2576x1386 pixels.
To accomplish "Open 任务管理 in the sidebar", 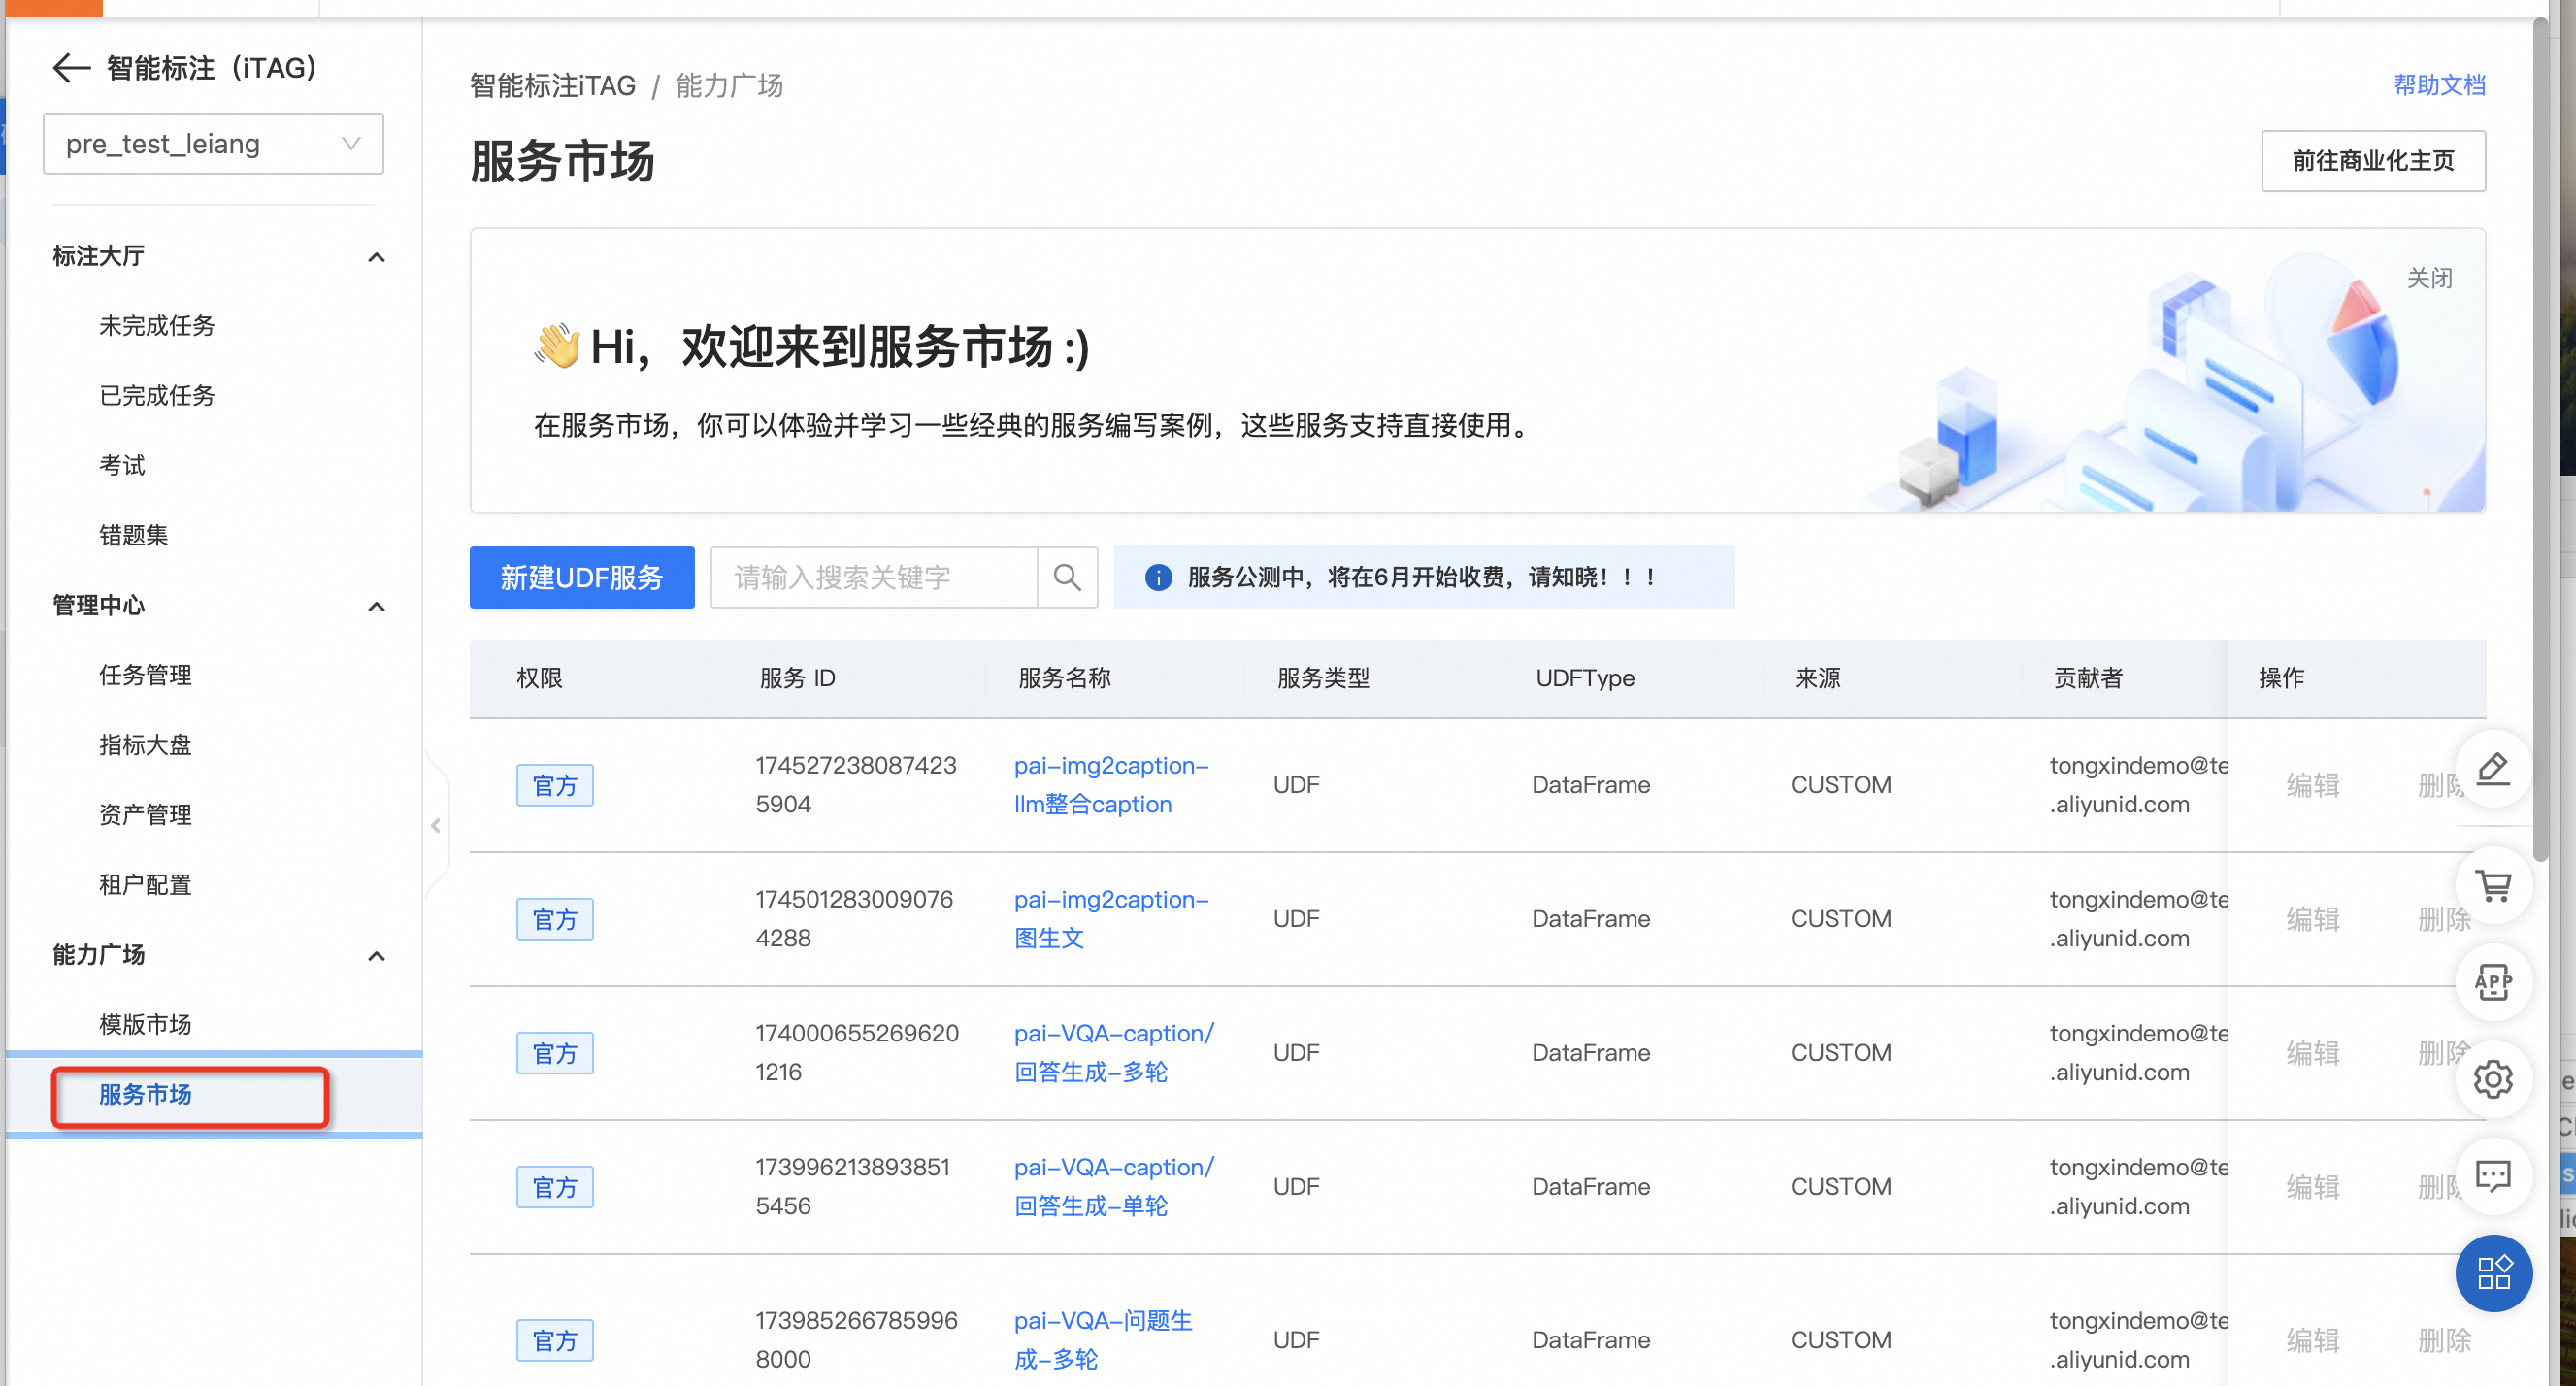I will (145, 675).
